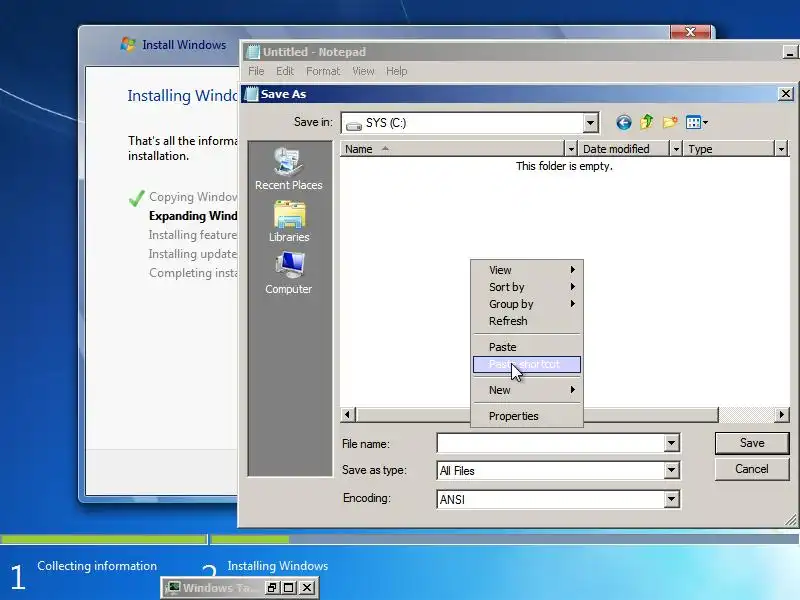
Task: Click the Save As resize grip corner
Action: point(791,520)
